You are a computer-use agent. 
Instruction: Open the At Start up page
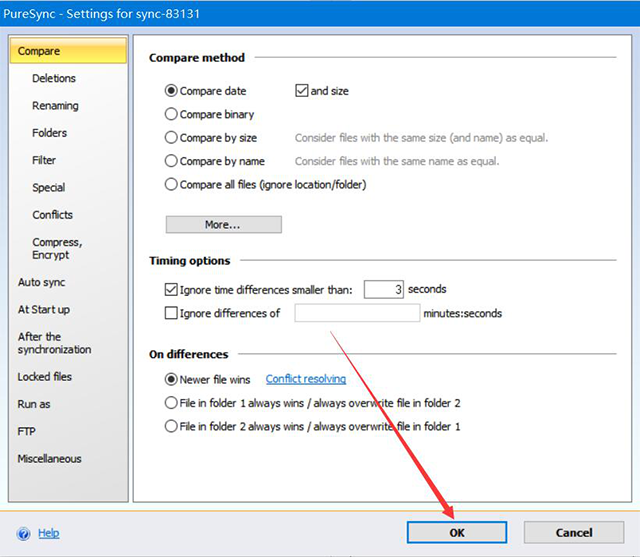44,310
